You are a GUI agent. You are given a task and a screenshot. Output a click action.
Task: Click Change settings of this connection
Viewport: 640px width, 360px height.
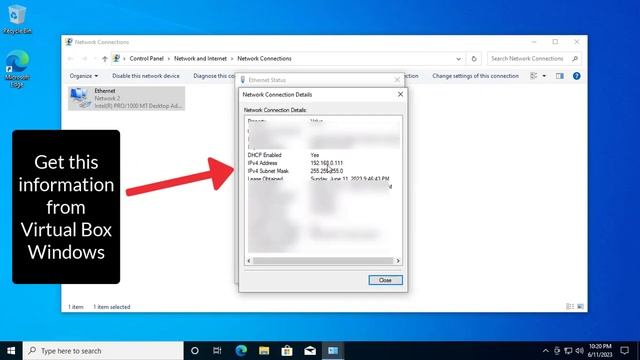click(x=475, y=76)
